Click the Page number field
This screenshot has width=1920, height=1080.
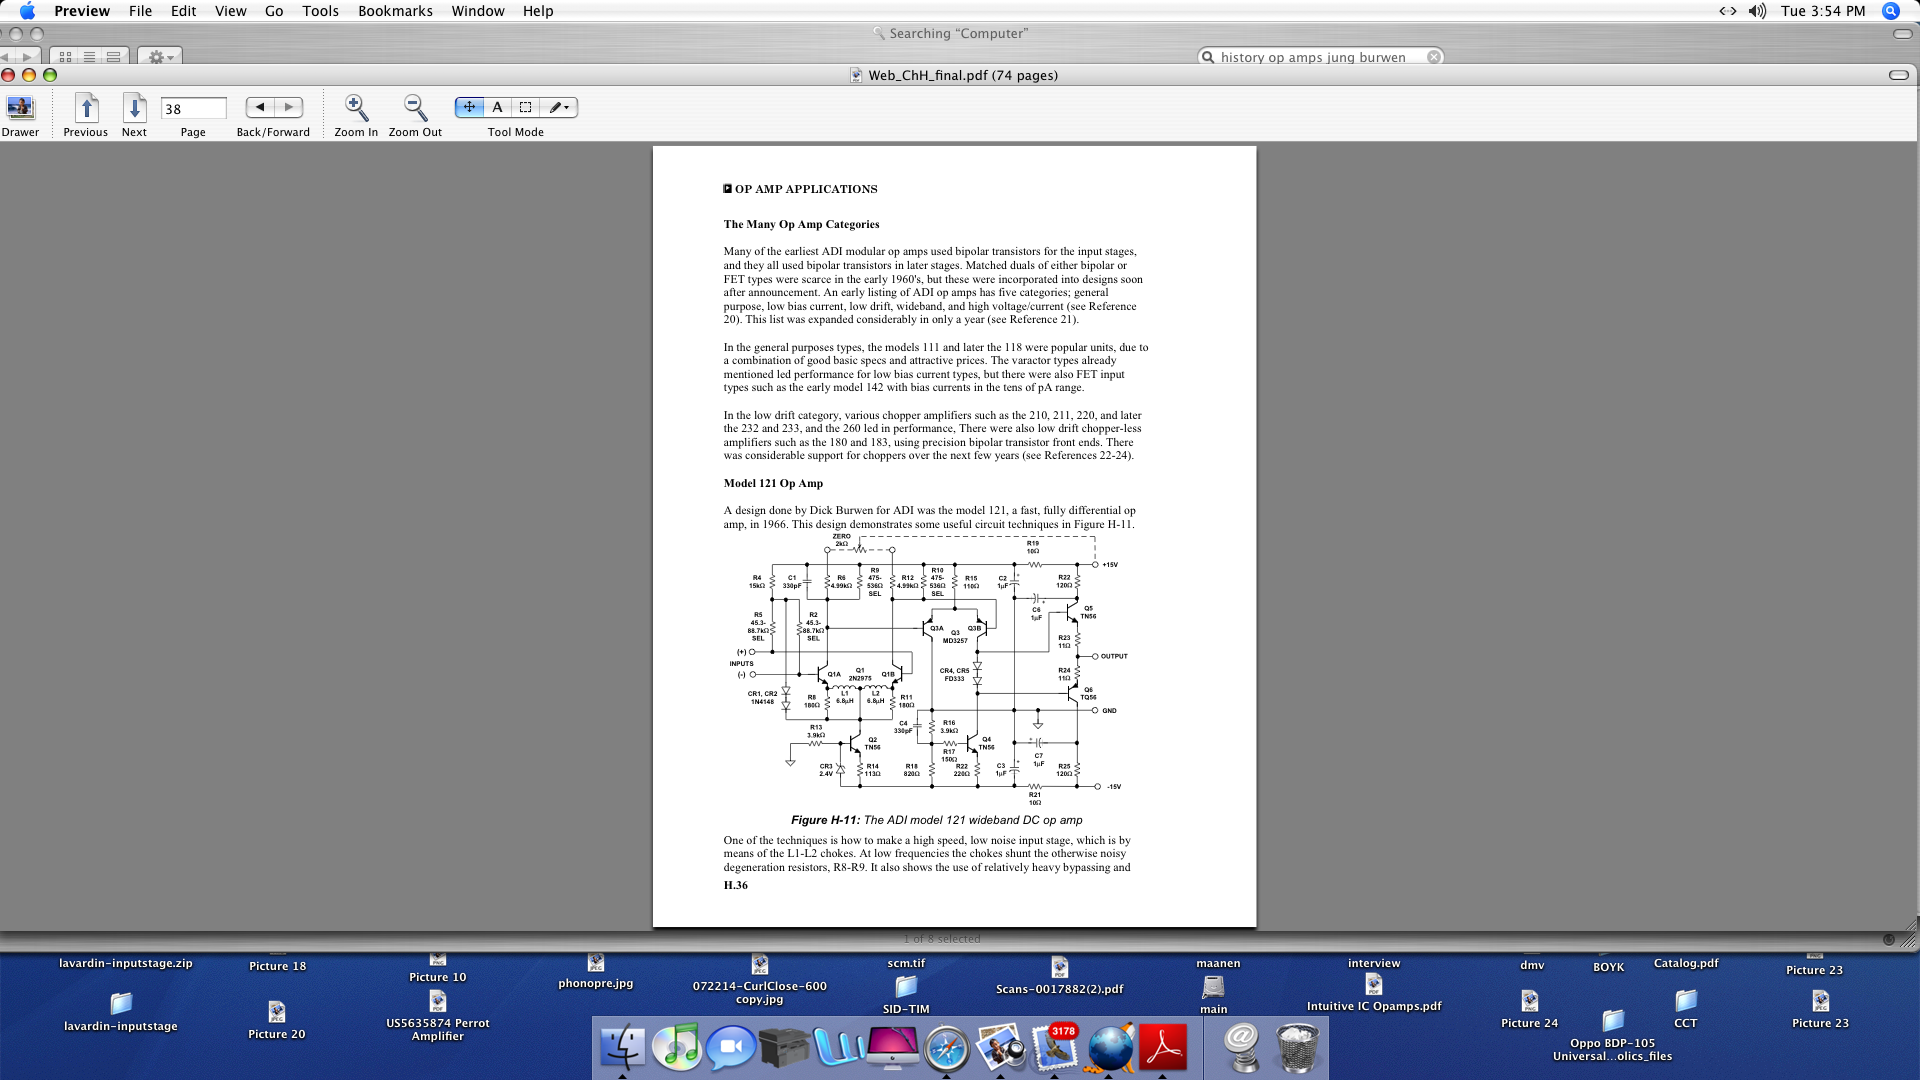(x=194, y=108)
